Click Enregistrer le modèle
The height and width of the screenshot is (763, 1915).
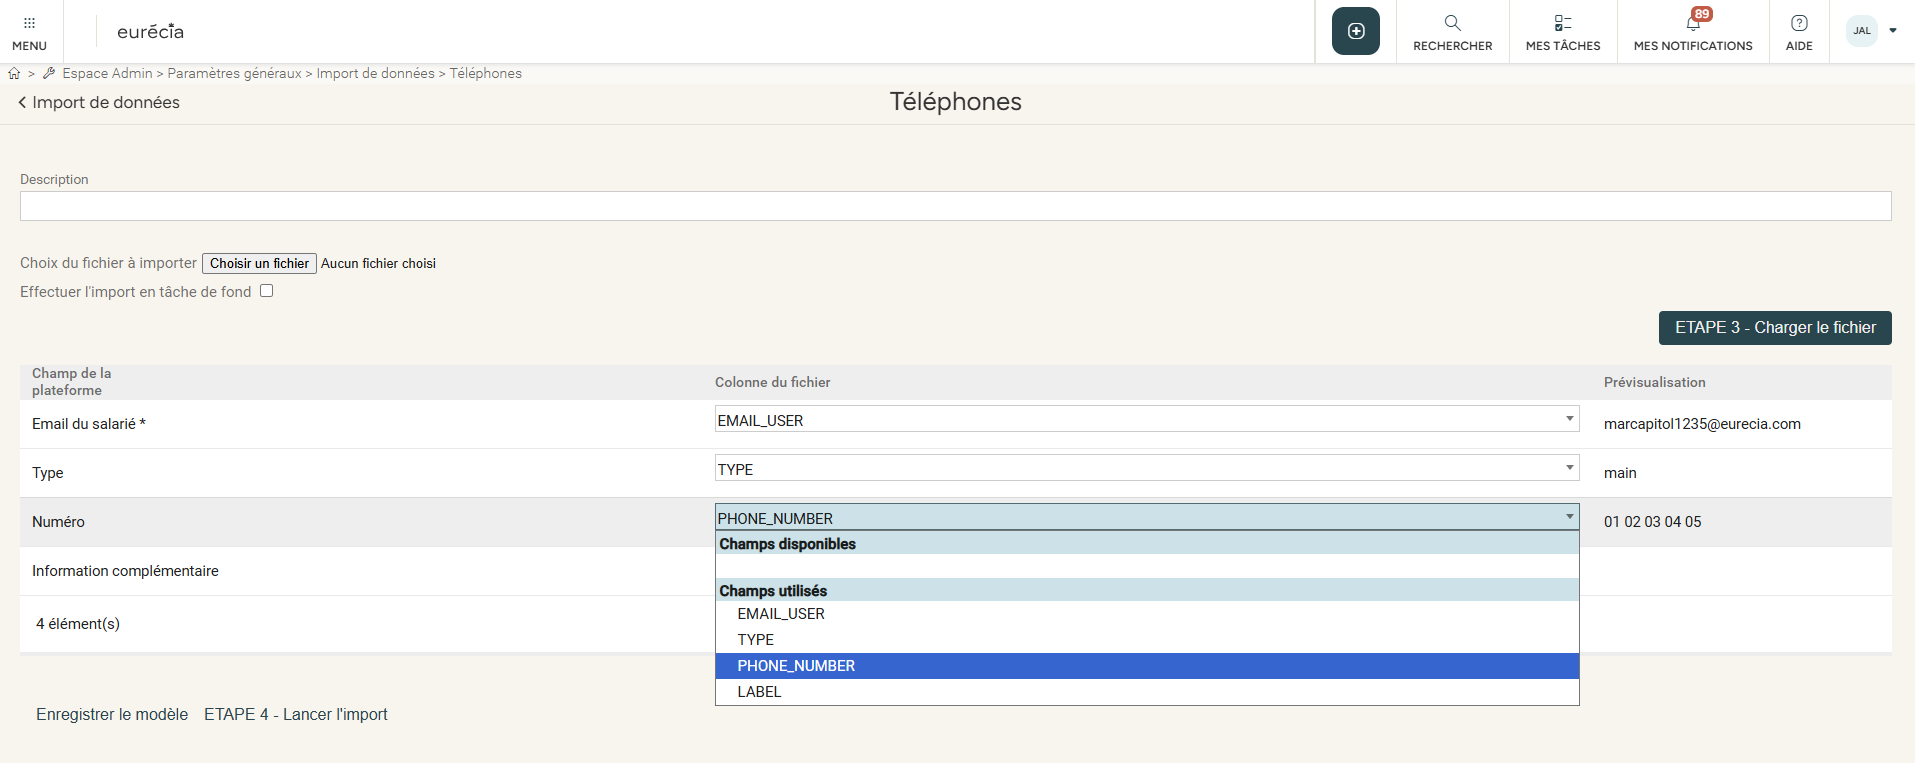point(112,714)
